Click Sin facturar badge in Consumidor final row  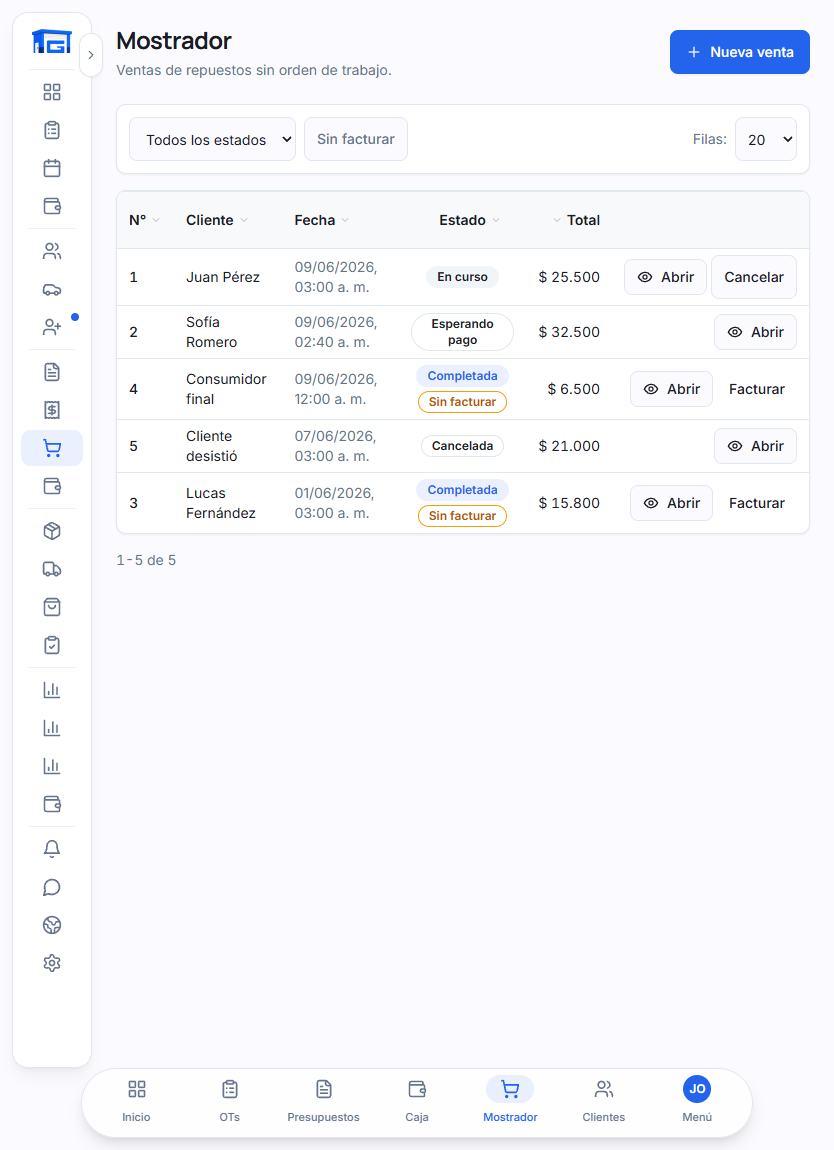[x=462, y=402]
